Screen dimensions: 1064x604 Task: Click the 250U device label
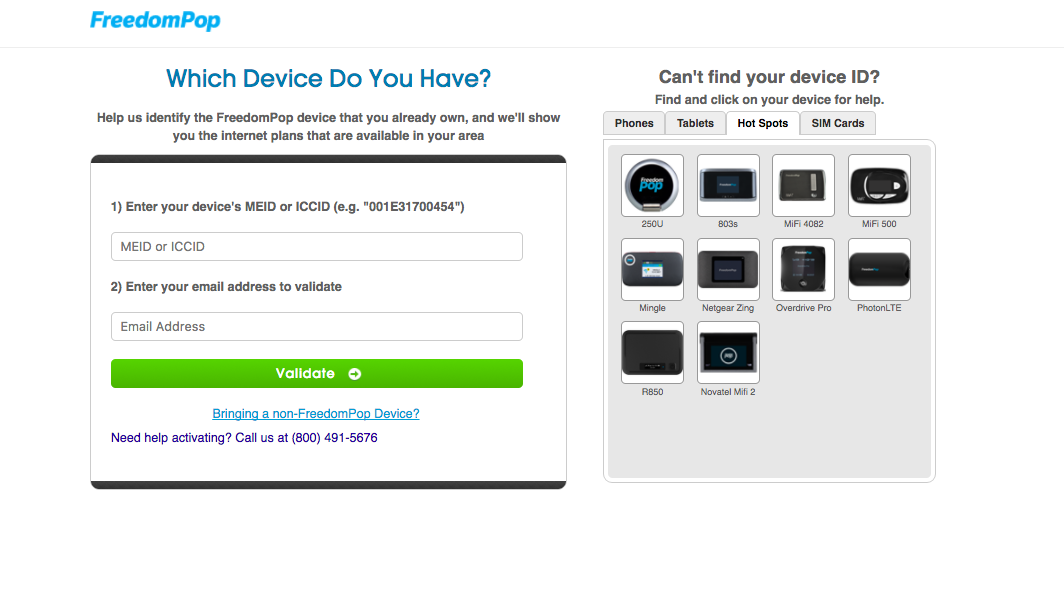click(652, 224)
